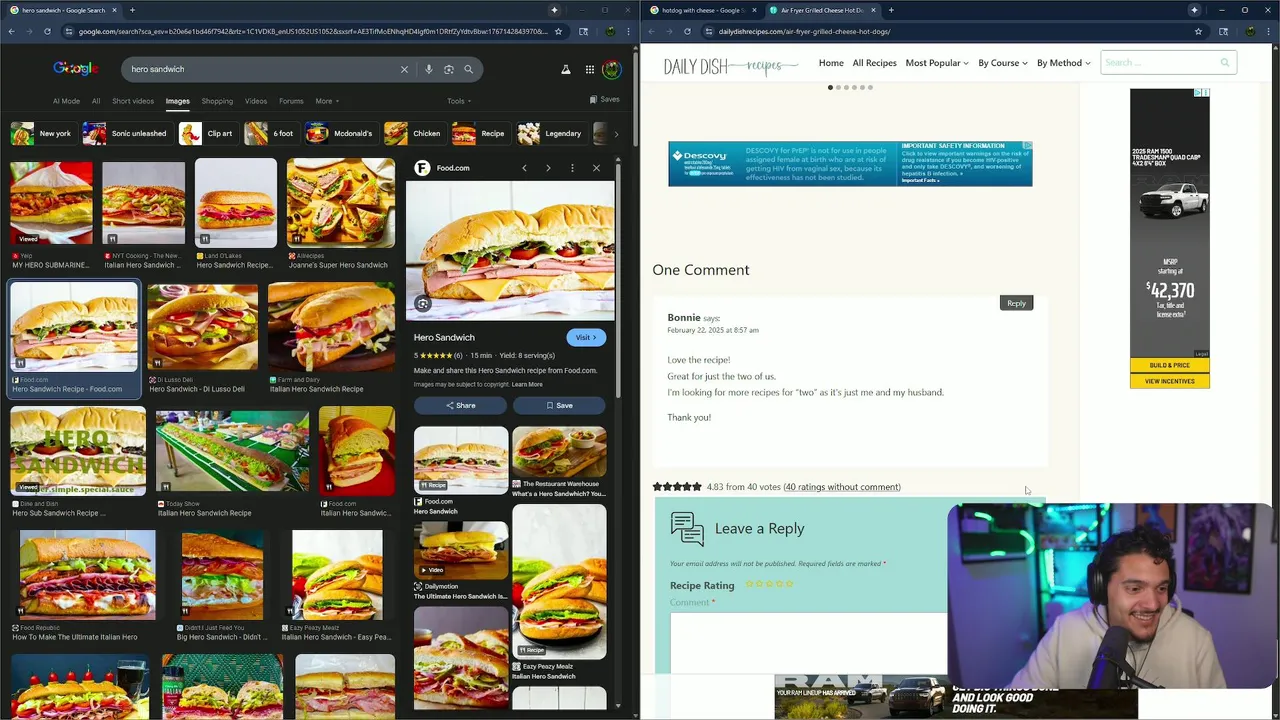Expand the More search filters dropdown

[327, 101]
